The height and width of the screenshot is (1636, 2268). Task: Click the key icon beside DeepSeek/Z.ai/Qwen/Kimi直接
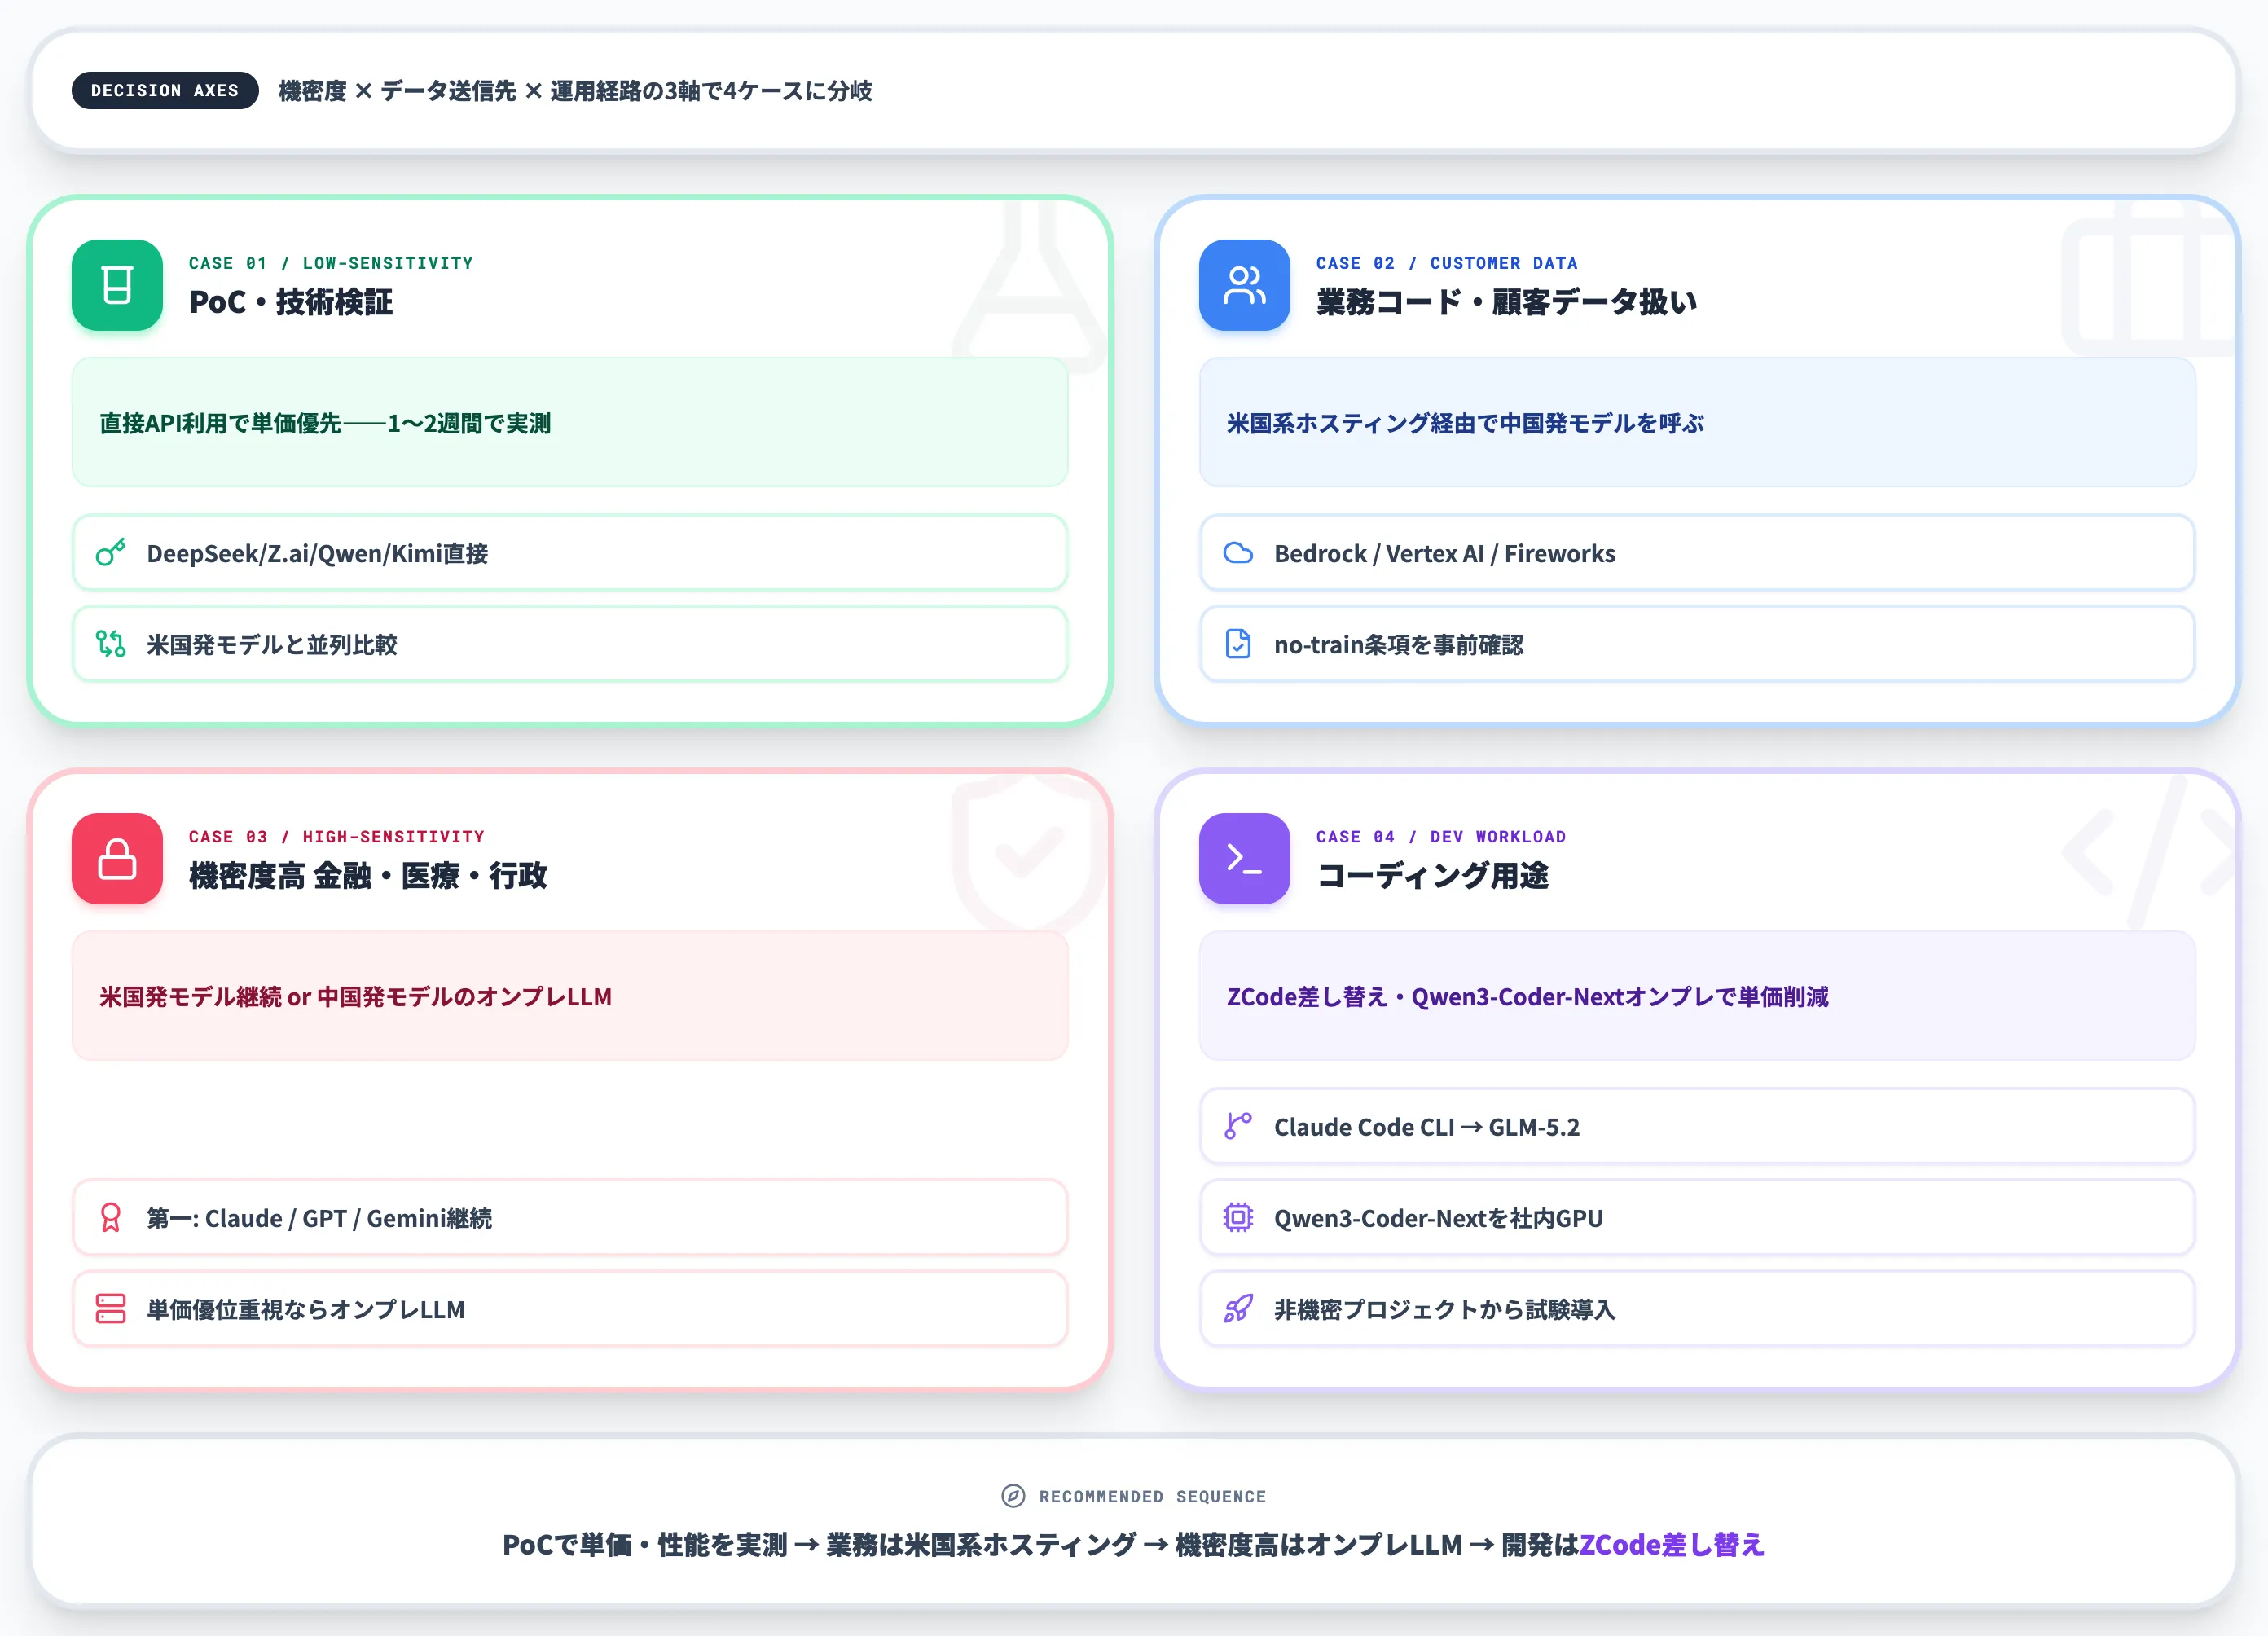(x=111, y=553)
